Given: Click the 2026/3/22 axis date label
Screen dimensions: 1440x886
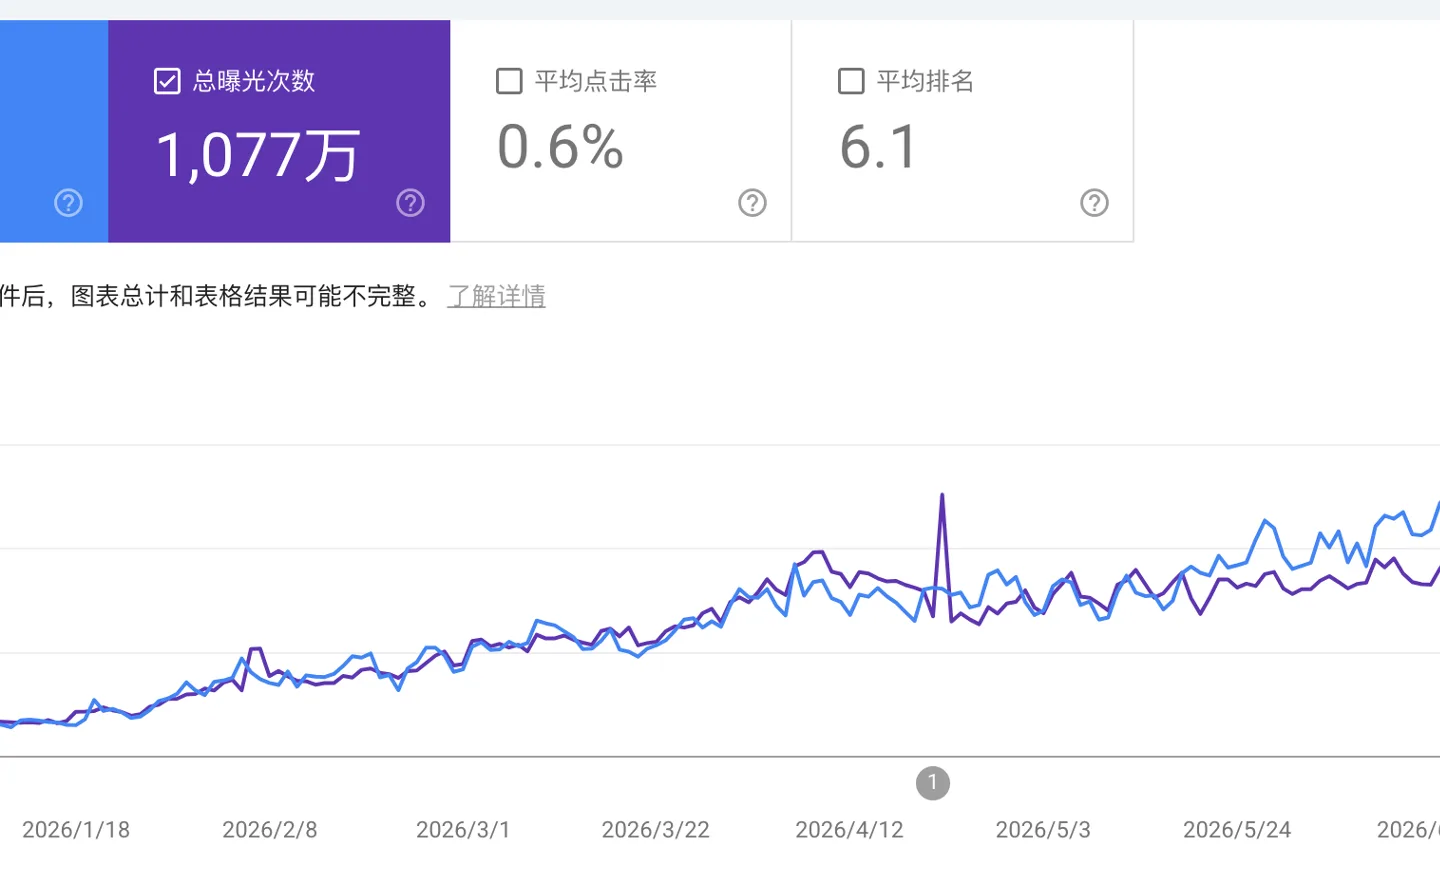Looking at the screenshot, I should (656, 830).
